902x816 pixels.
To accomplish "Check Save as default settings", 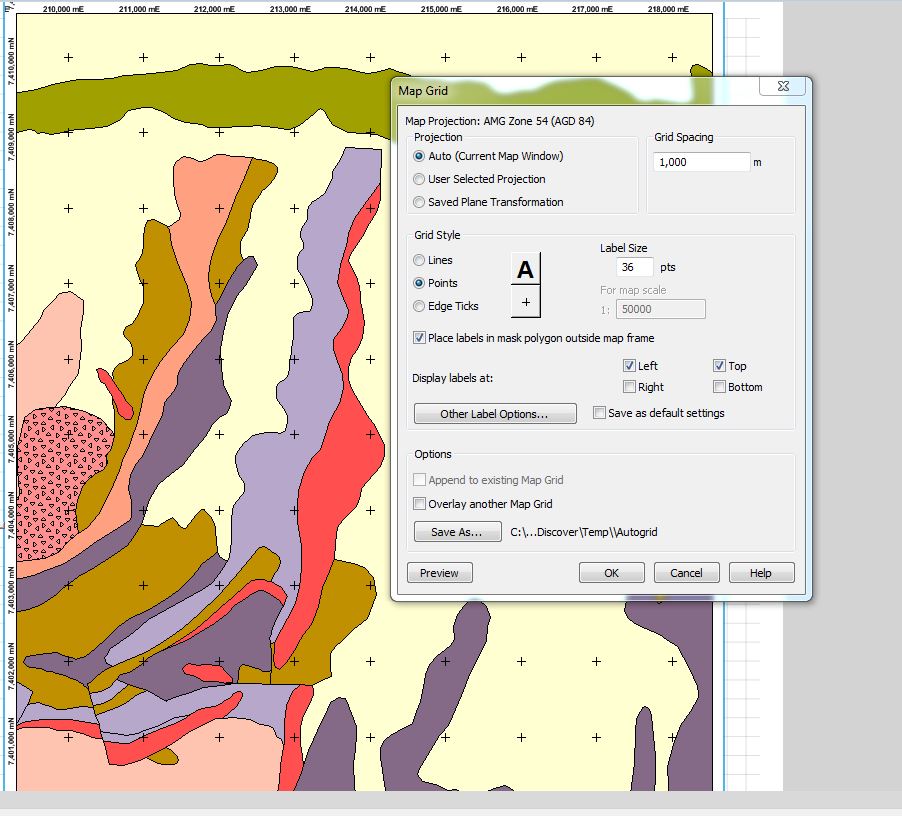I will (599, 413).
